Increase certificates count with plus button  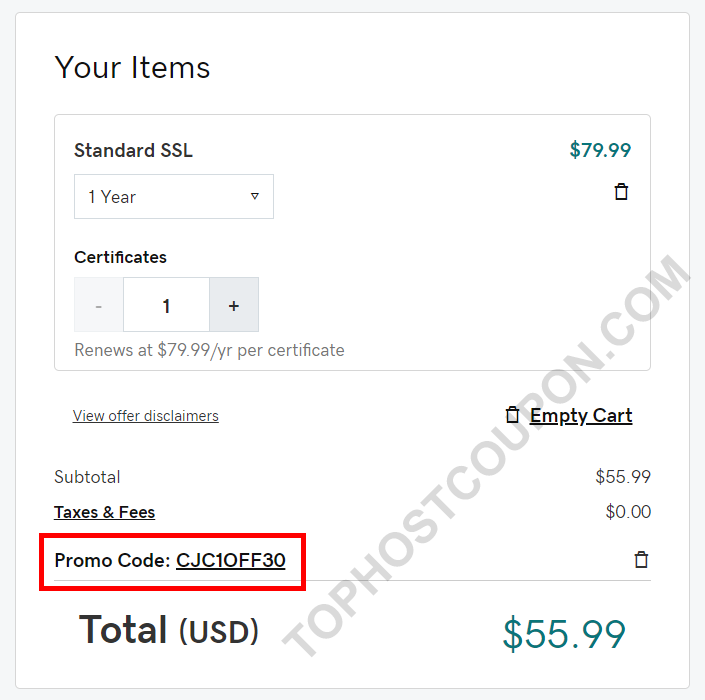234,304
